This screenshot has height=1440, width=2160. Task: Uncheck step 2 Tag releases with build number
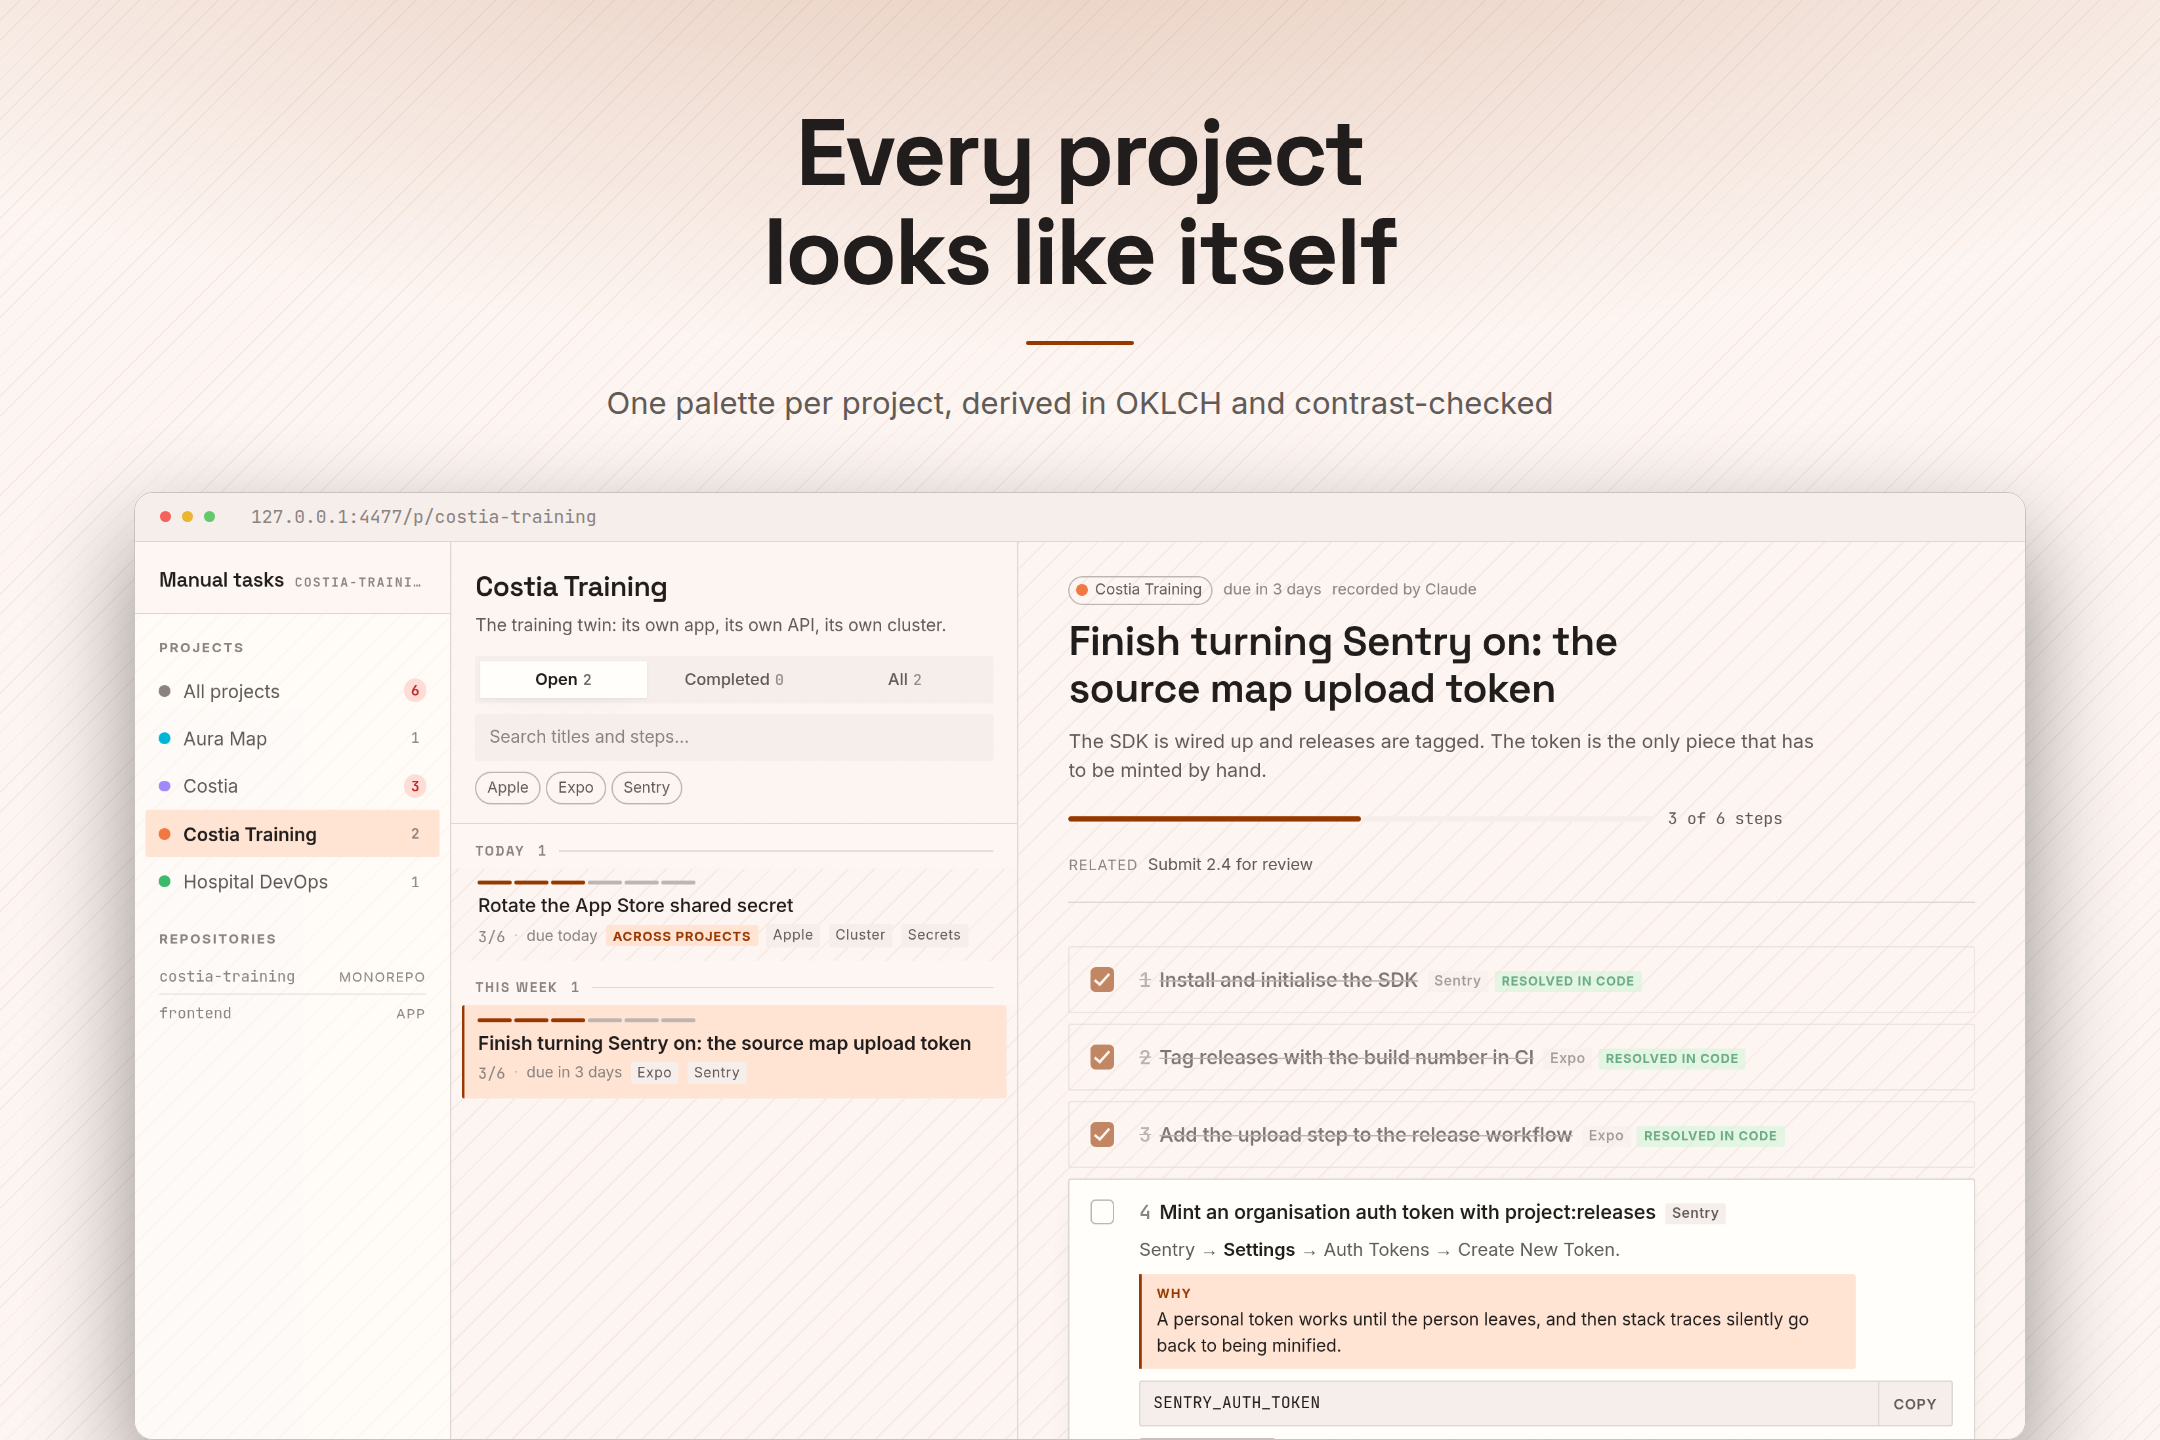(1102, 1057)
